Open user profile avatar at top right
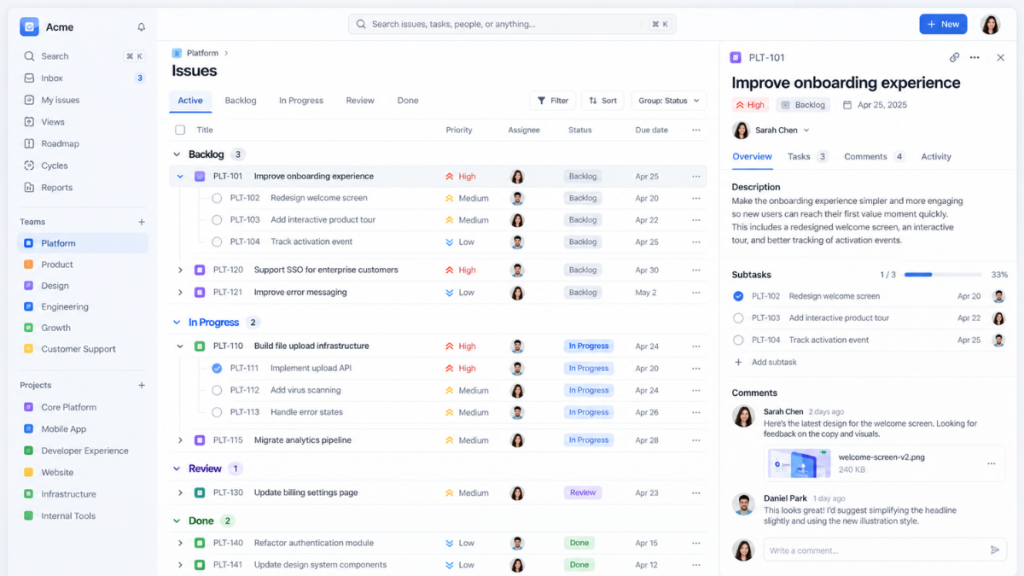Screen dimensions: 1024x576 (990, 24)
